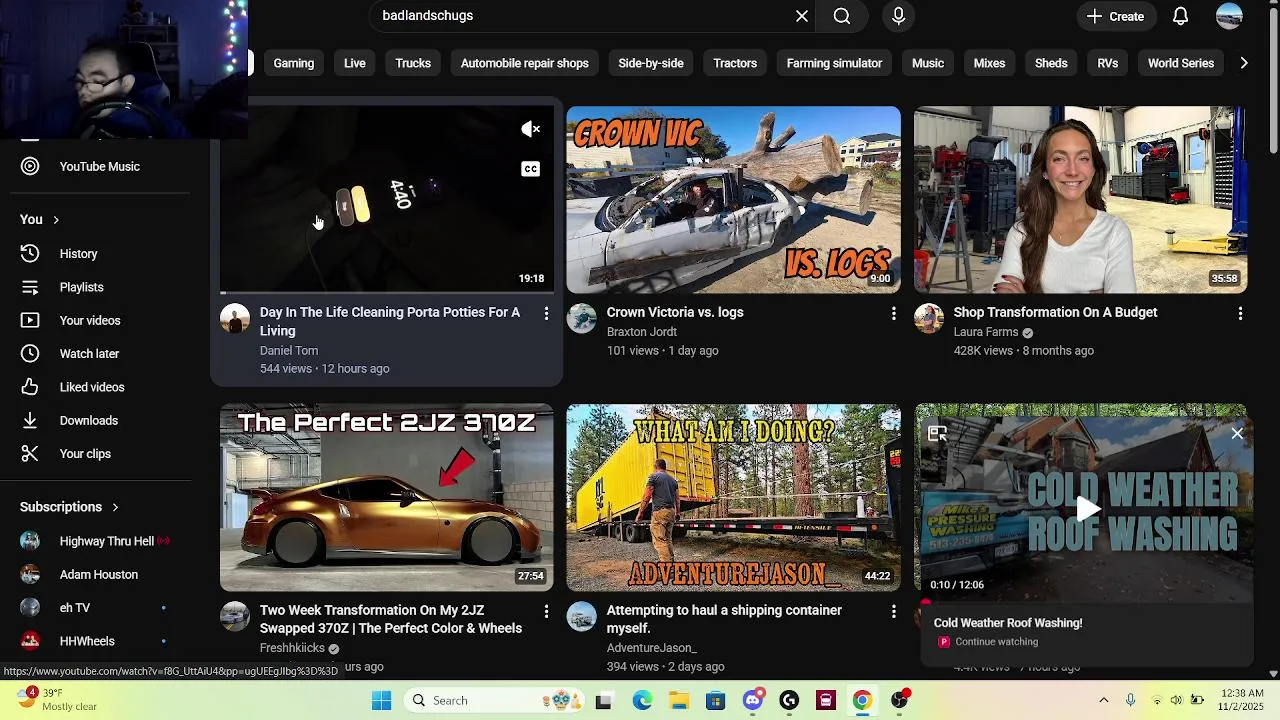1280x720 pixels.
Task: Play the Cold Weather Roof Washing miniplayer
Action: point(1088,509)
